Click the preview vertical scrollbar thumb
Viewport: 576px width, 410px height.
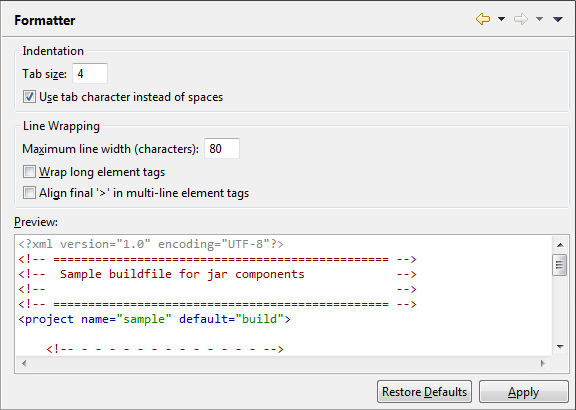[559, 265]
